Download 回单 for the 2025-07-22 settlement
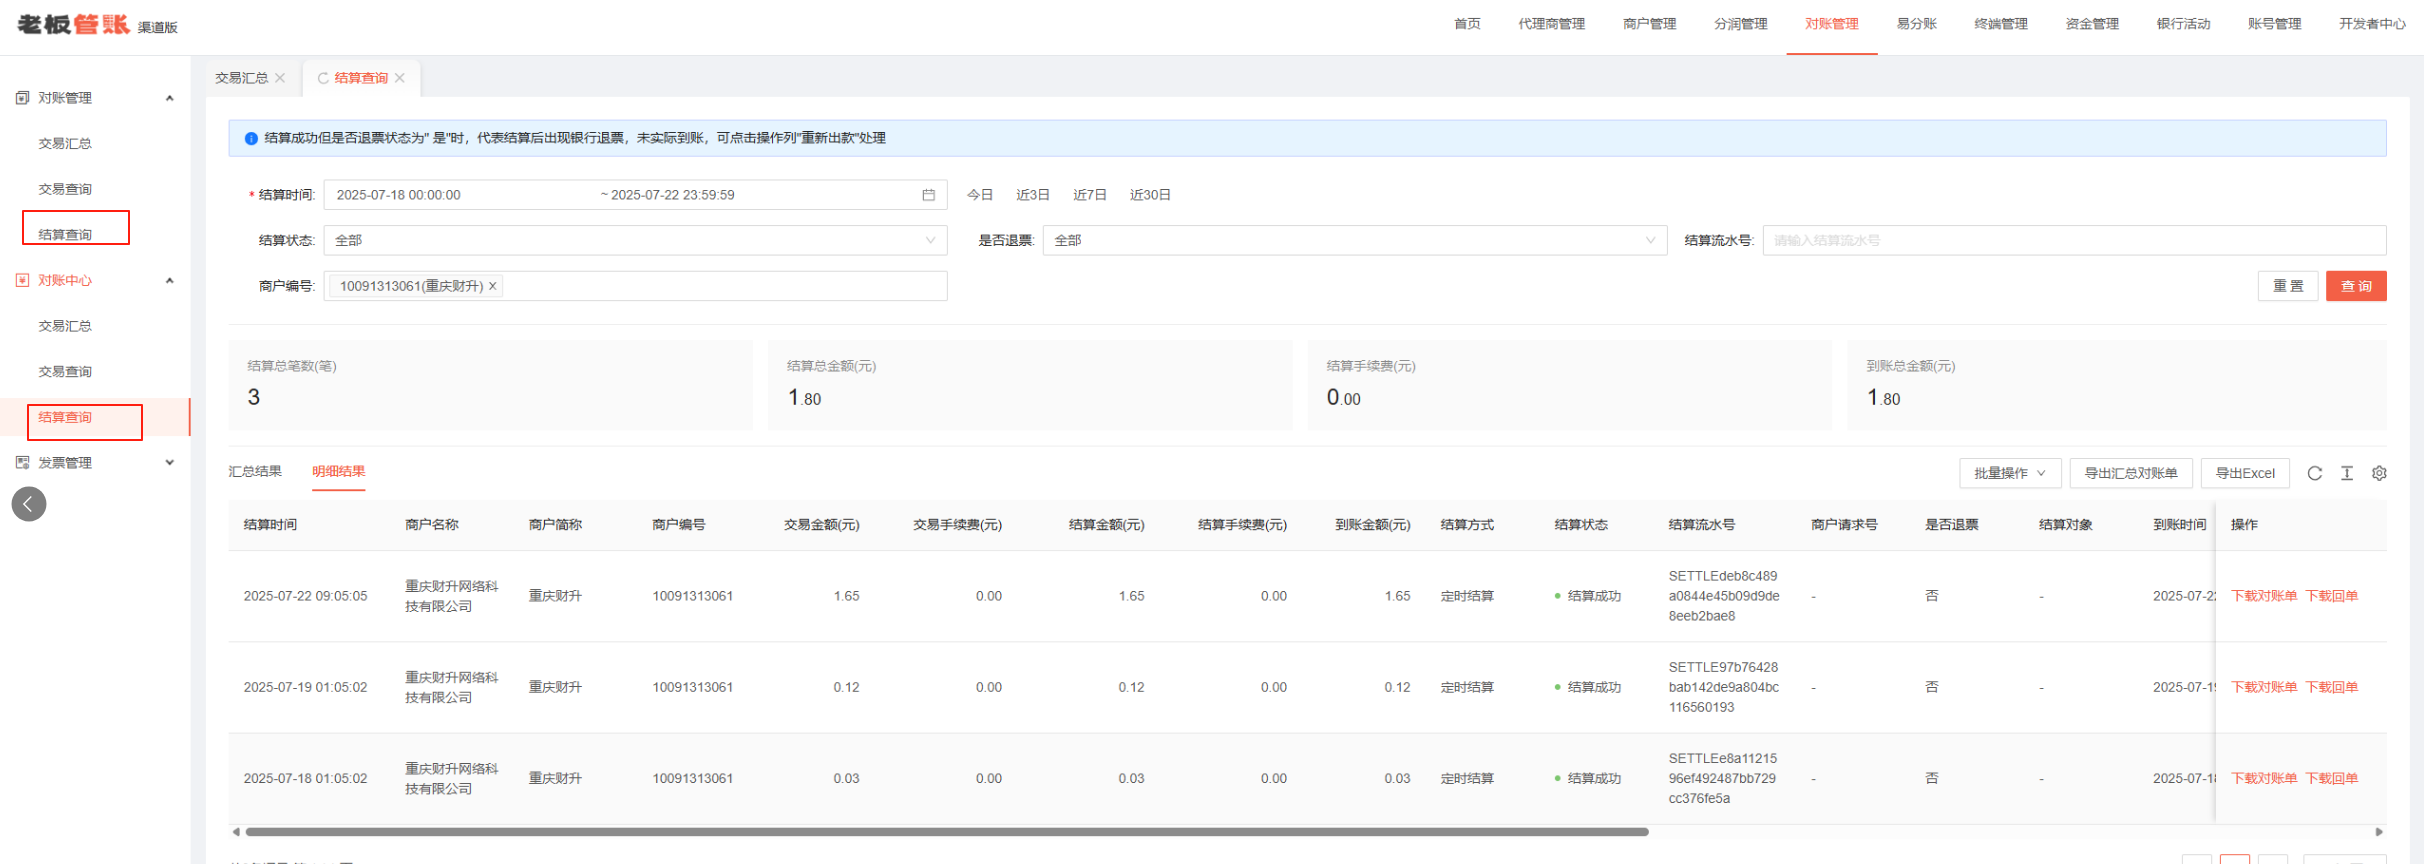The width and height of the screenshot is (2424, 864). click(2332, 596)
